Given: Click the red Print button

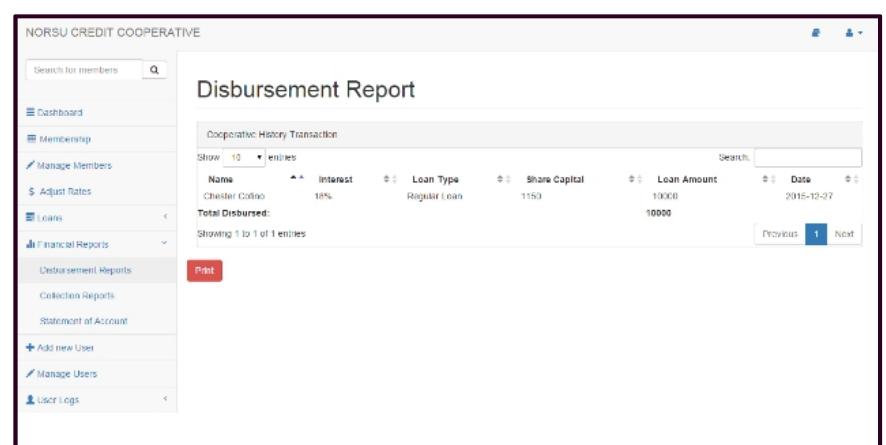Looking at the screenshot, I should [x=205, y=271].
